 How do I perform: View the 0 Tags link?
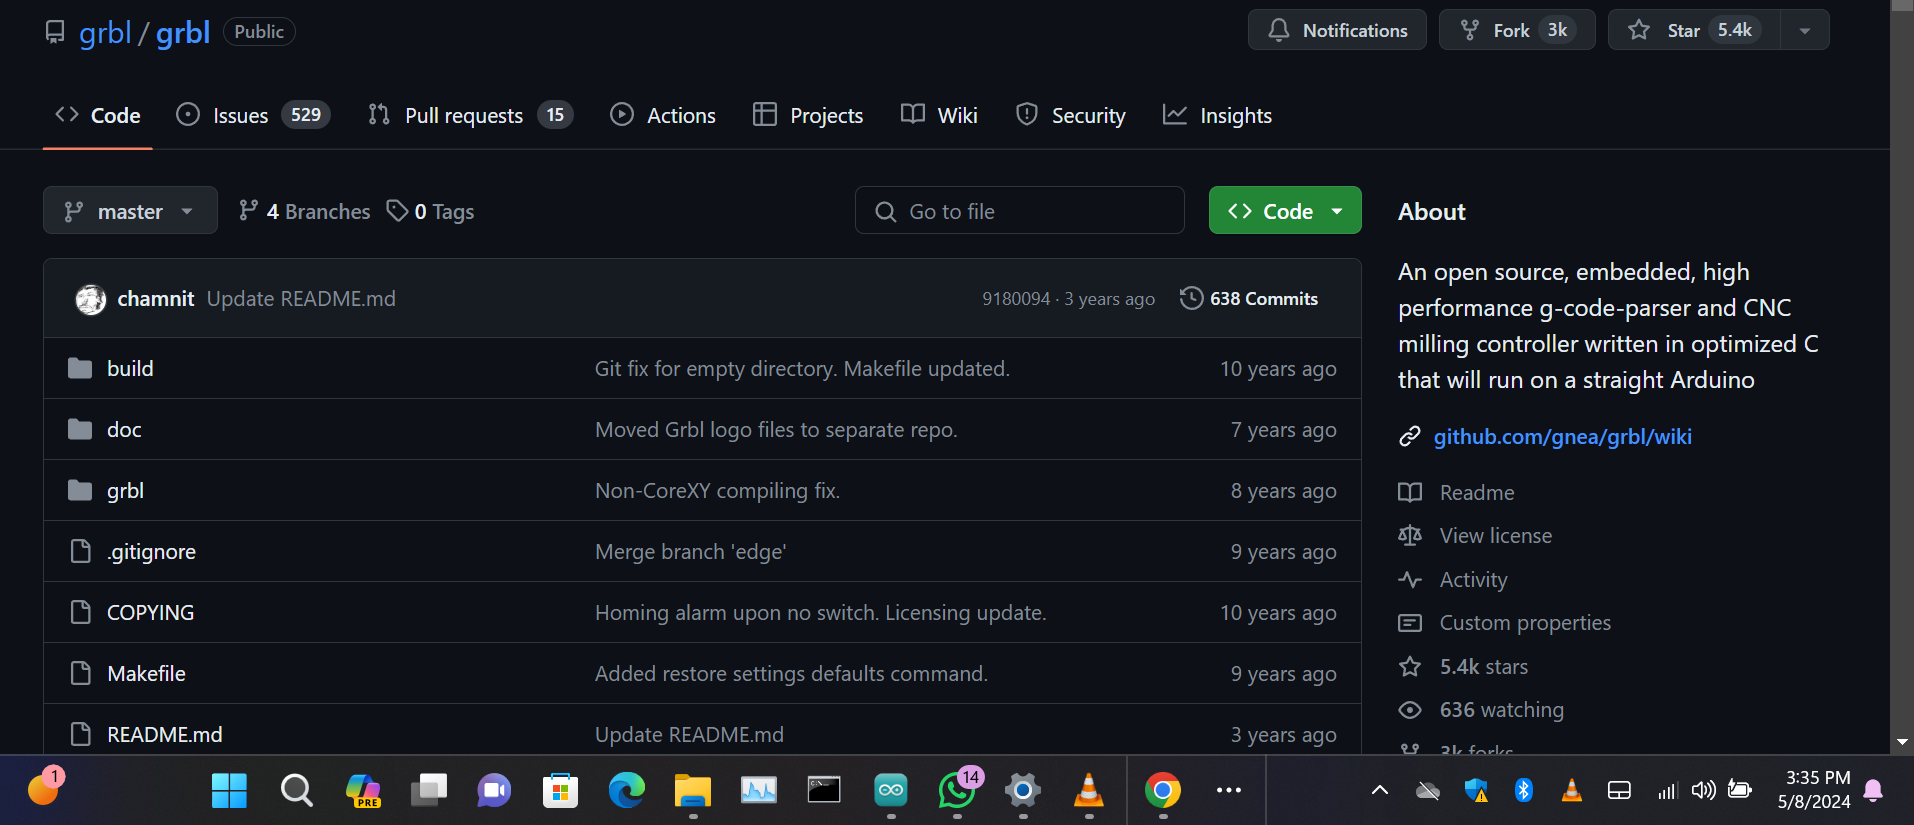coord(431,211)
